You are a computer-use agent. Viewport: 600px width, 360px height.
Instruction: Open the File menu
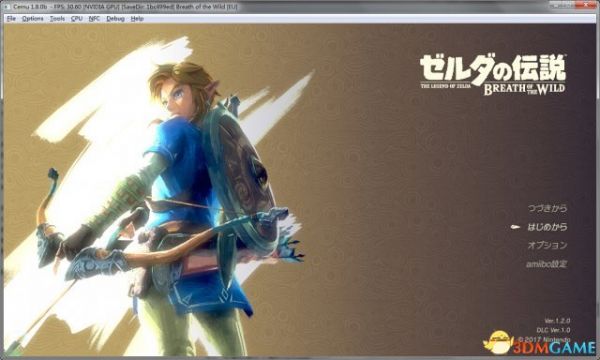pos(11,18)
